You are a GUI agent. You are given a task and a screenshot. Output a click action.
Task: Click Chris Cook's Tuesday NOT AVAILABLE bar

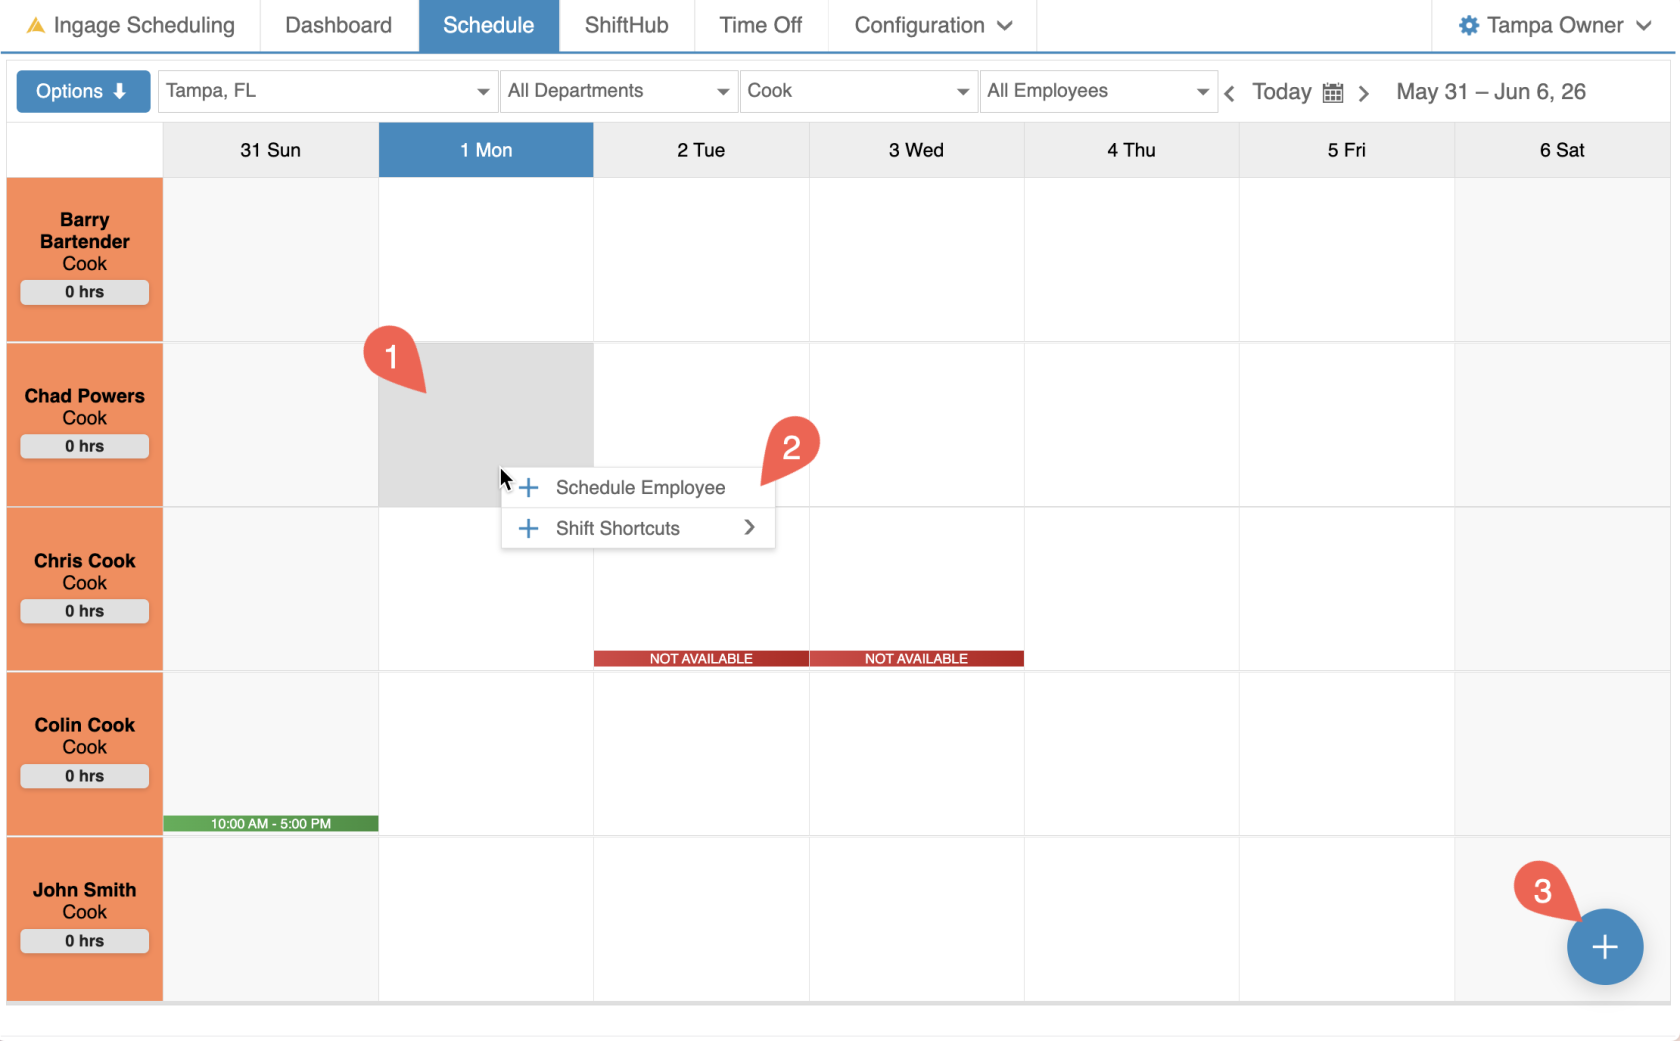(701, 659)
